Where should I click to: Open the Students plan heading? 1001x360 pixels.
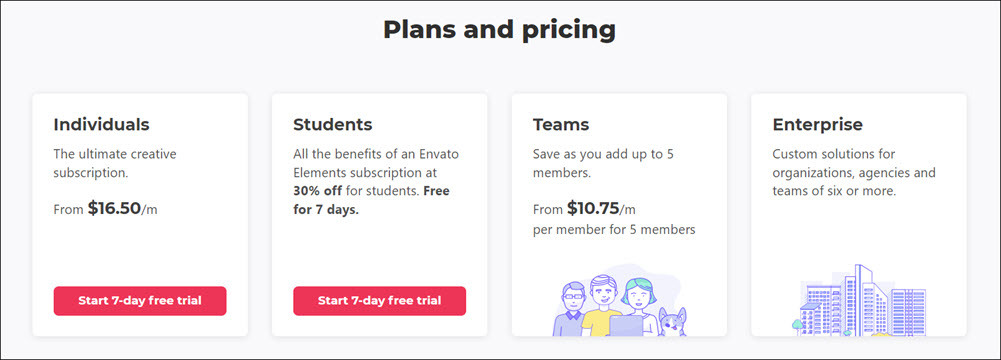point(333,124)
